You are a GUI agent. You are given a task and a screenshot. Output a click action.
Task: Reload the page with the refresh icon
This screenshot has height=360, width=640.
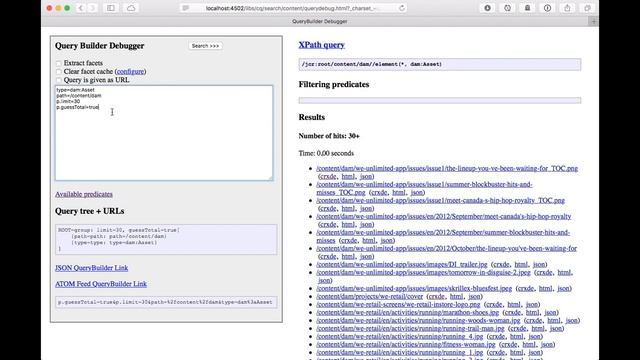click(x=402, y=8)
